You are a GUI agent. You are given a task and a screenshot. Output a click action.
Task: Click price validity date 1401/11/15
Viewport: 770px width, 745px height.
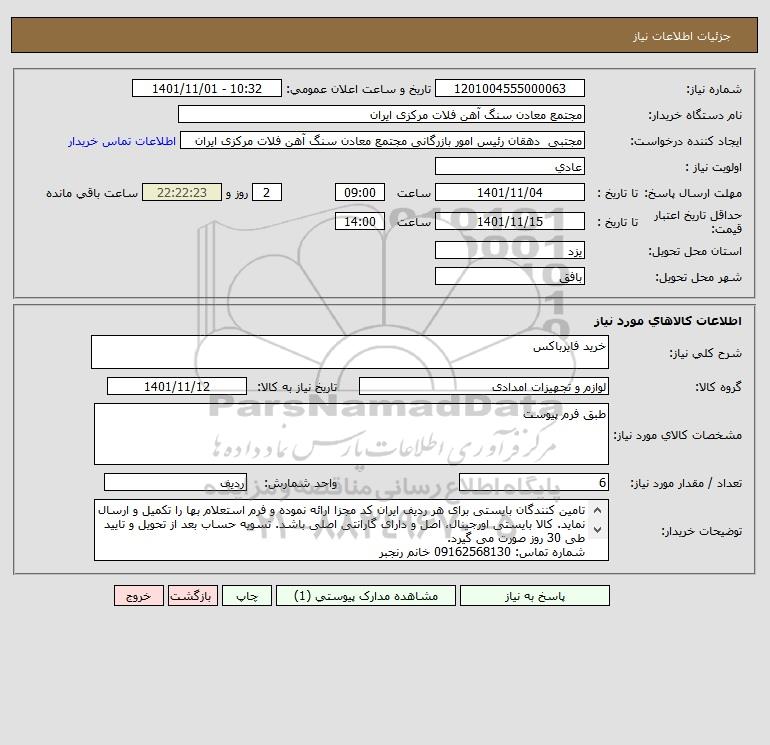pyautogui.click(x=510, y=221)
